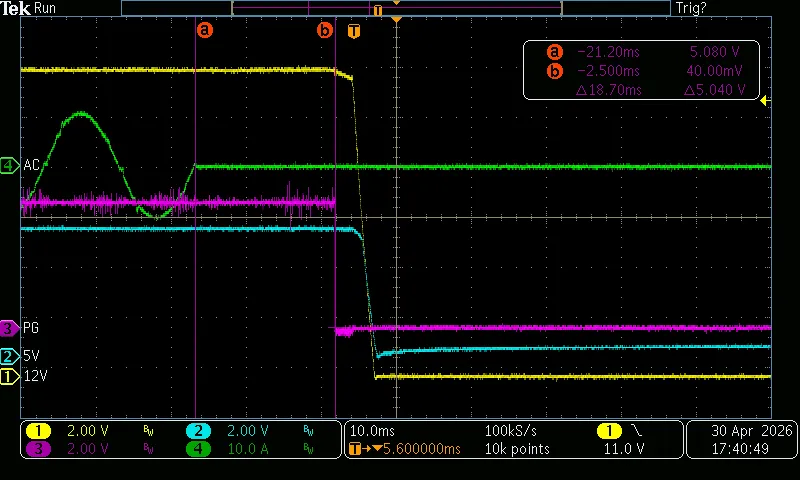Click cursor b badge in readout box
800x480 pixels.
click(x=555, y=71)
